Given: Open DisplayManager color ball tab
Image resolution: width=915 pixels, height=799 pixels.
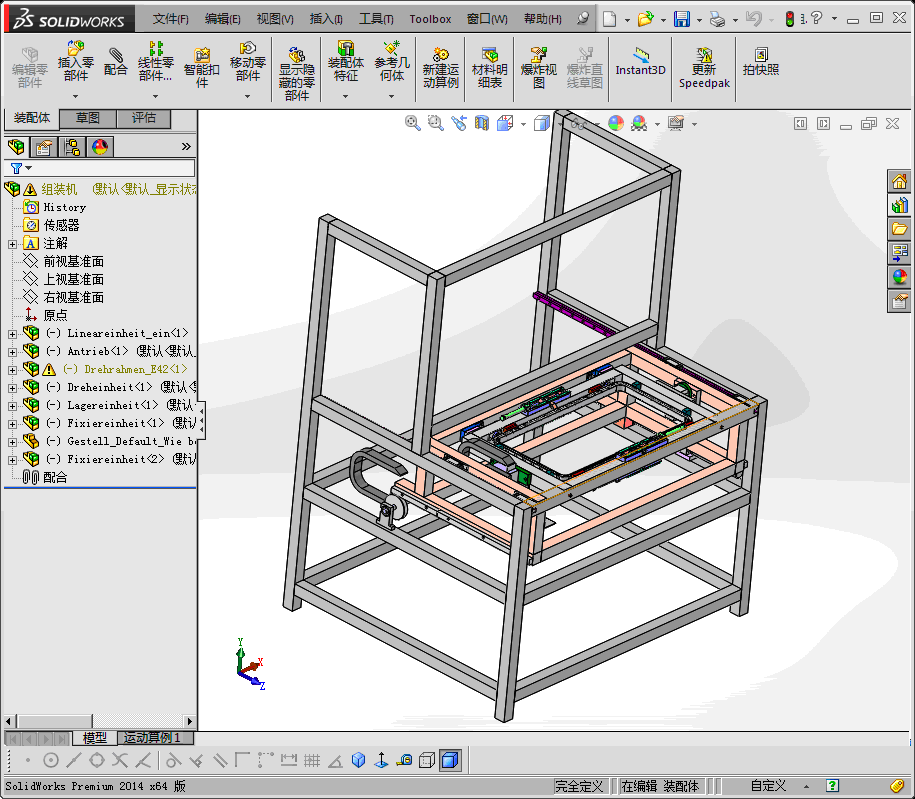Looking at the screenshot, I should (100, 146).
